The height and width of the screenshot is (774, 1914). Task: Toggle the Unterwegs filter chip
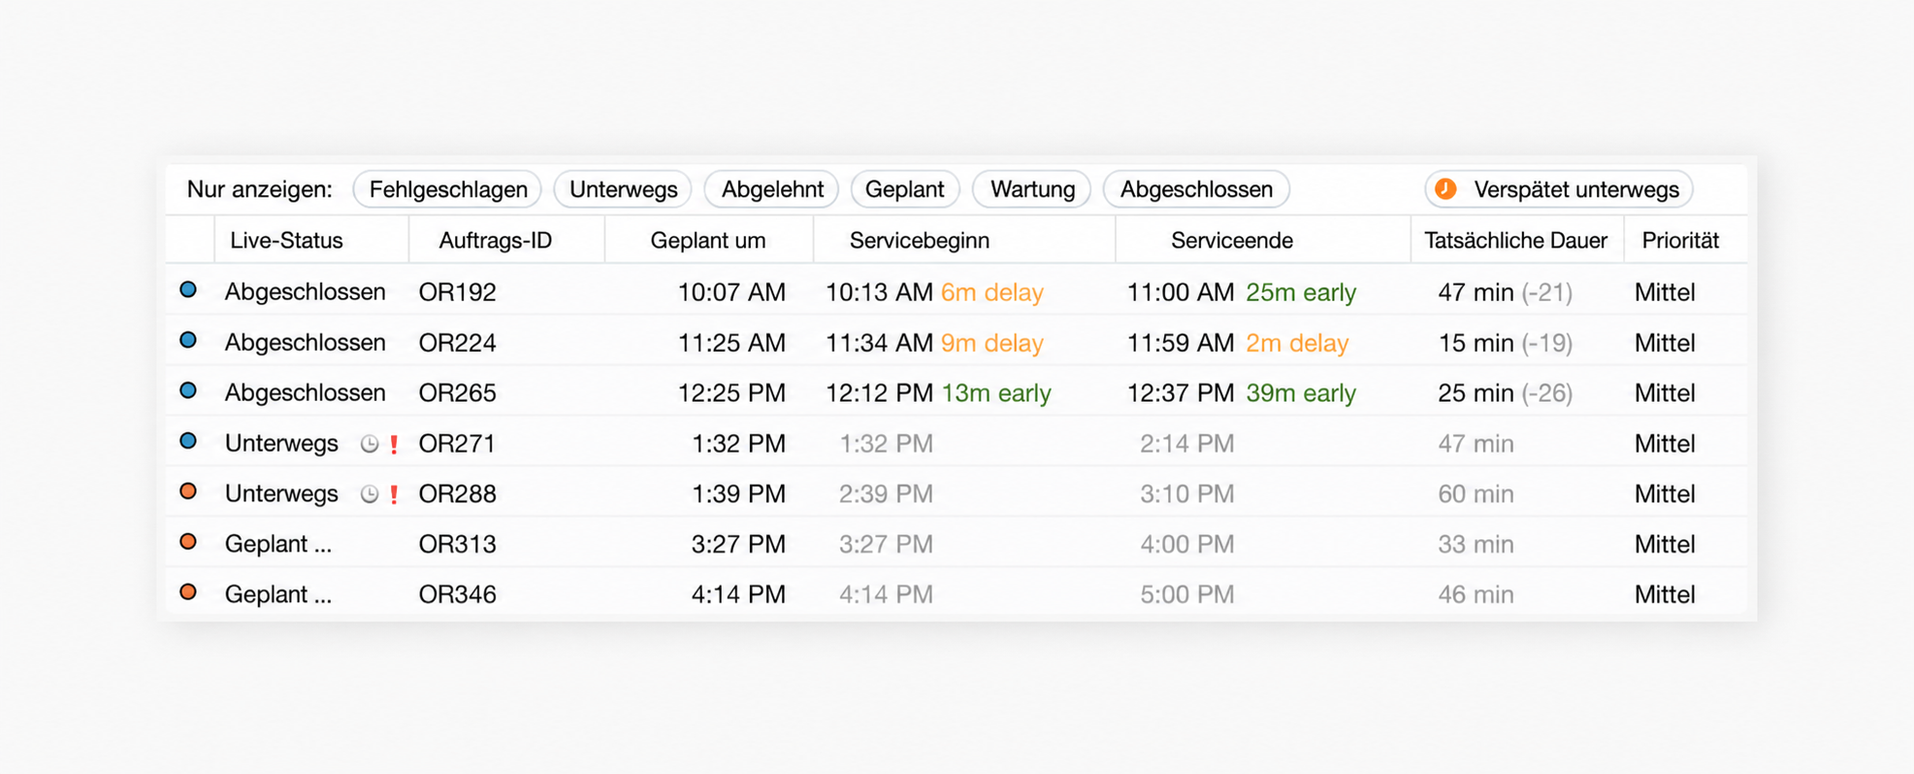[x=623, y=189]
